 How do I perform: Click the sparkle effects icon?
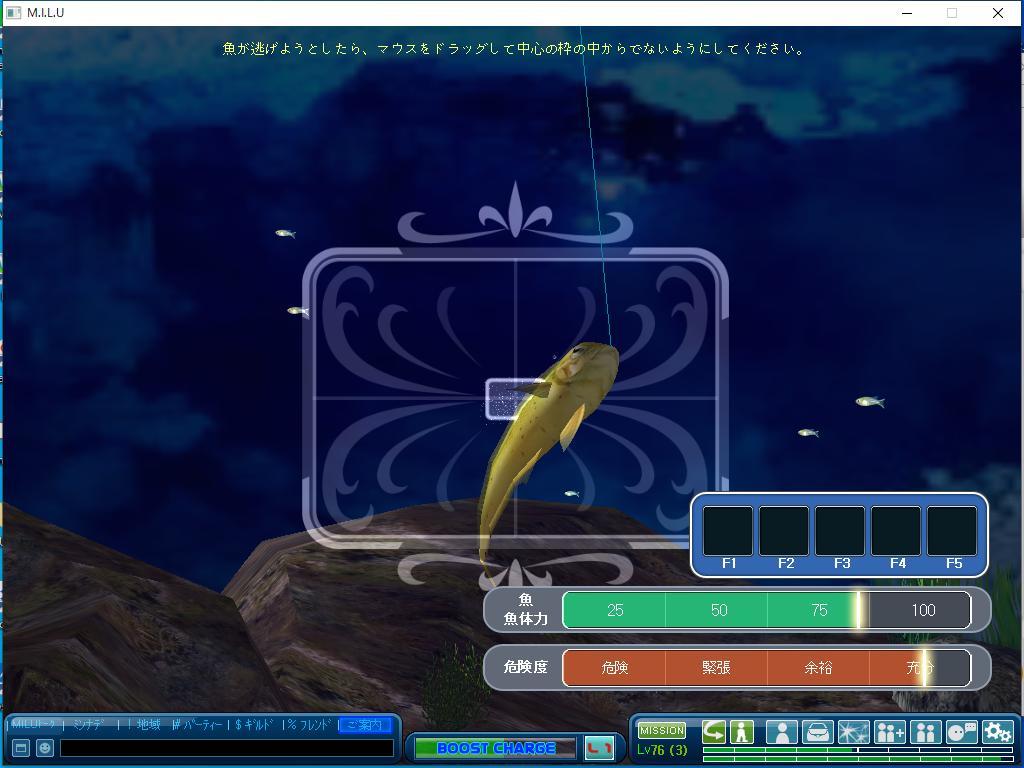point(853,733)
